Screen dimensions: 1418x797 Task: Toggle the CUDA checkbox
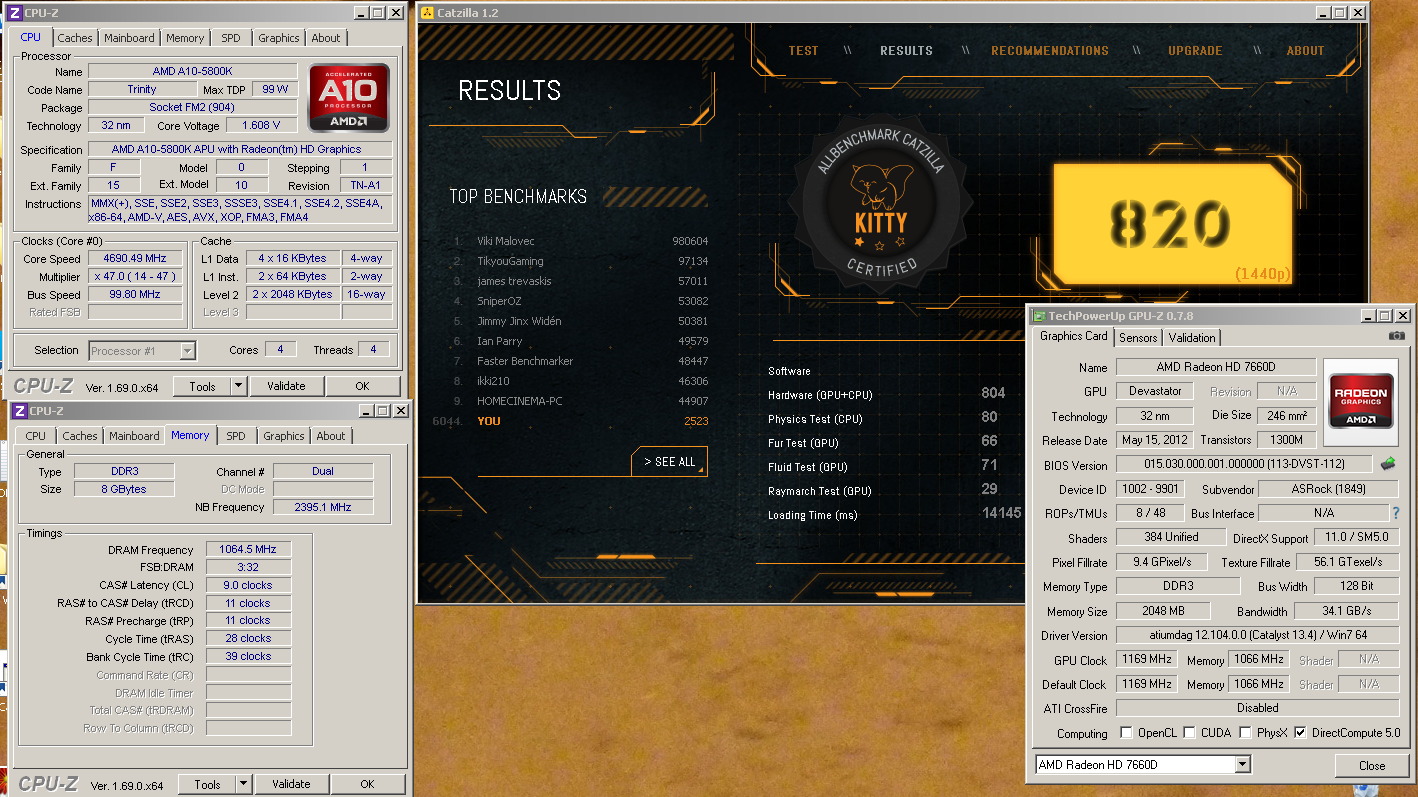(x=1190, y=733)
